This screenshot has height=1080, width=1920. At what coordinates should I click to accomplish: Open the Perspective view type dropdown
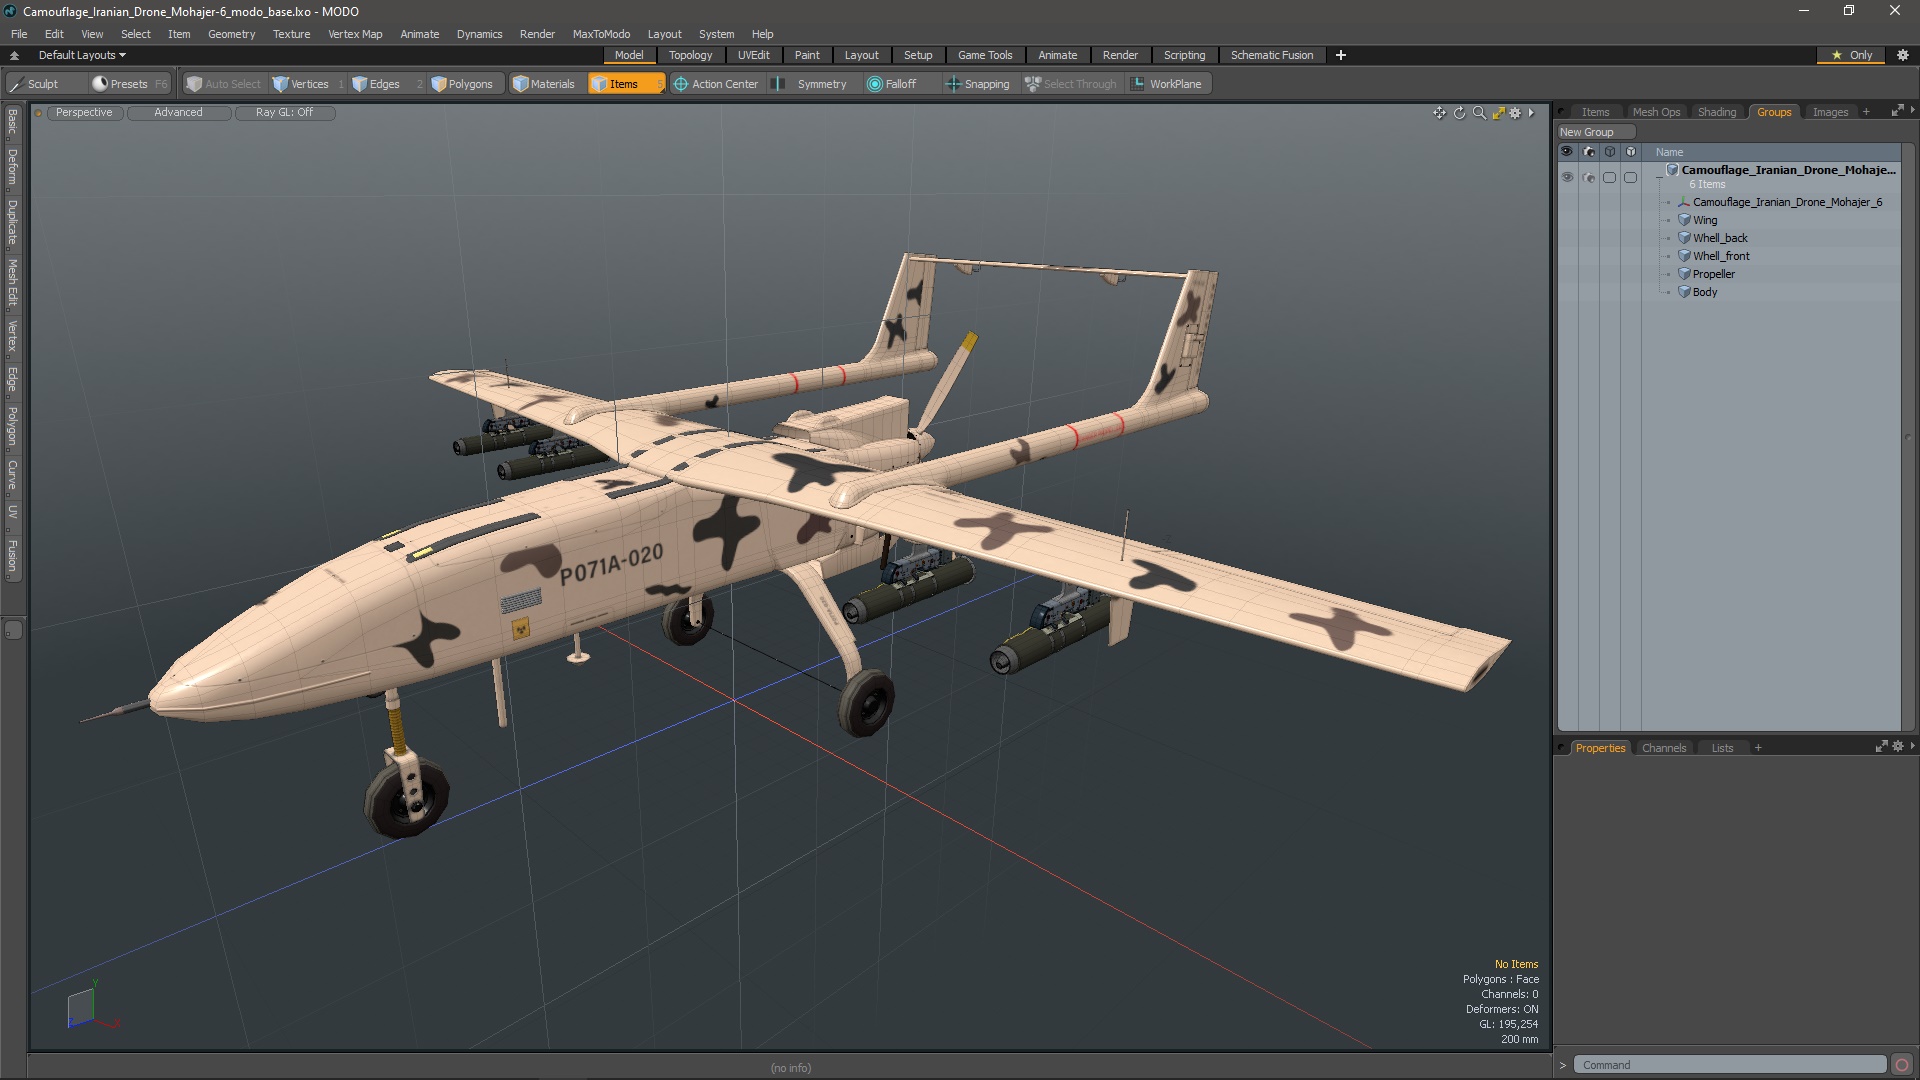84,113
